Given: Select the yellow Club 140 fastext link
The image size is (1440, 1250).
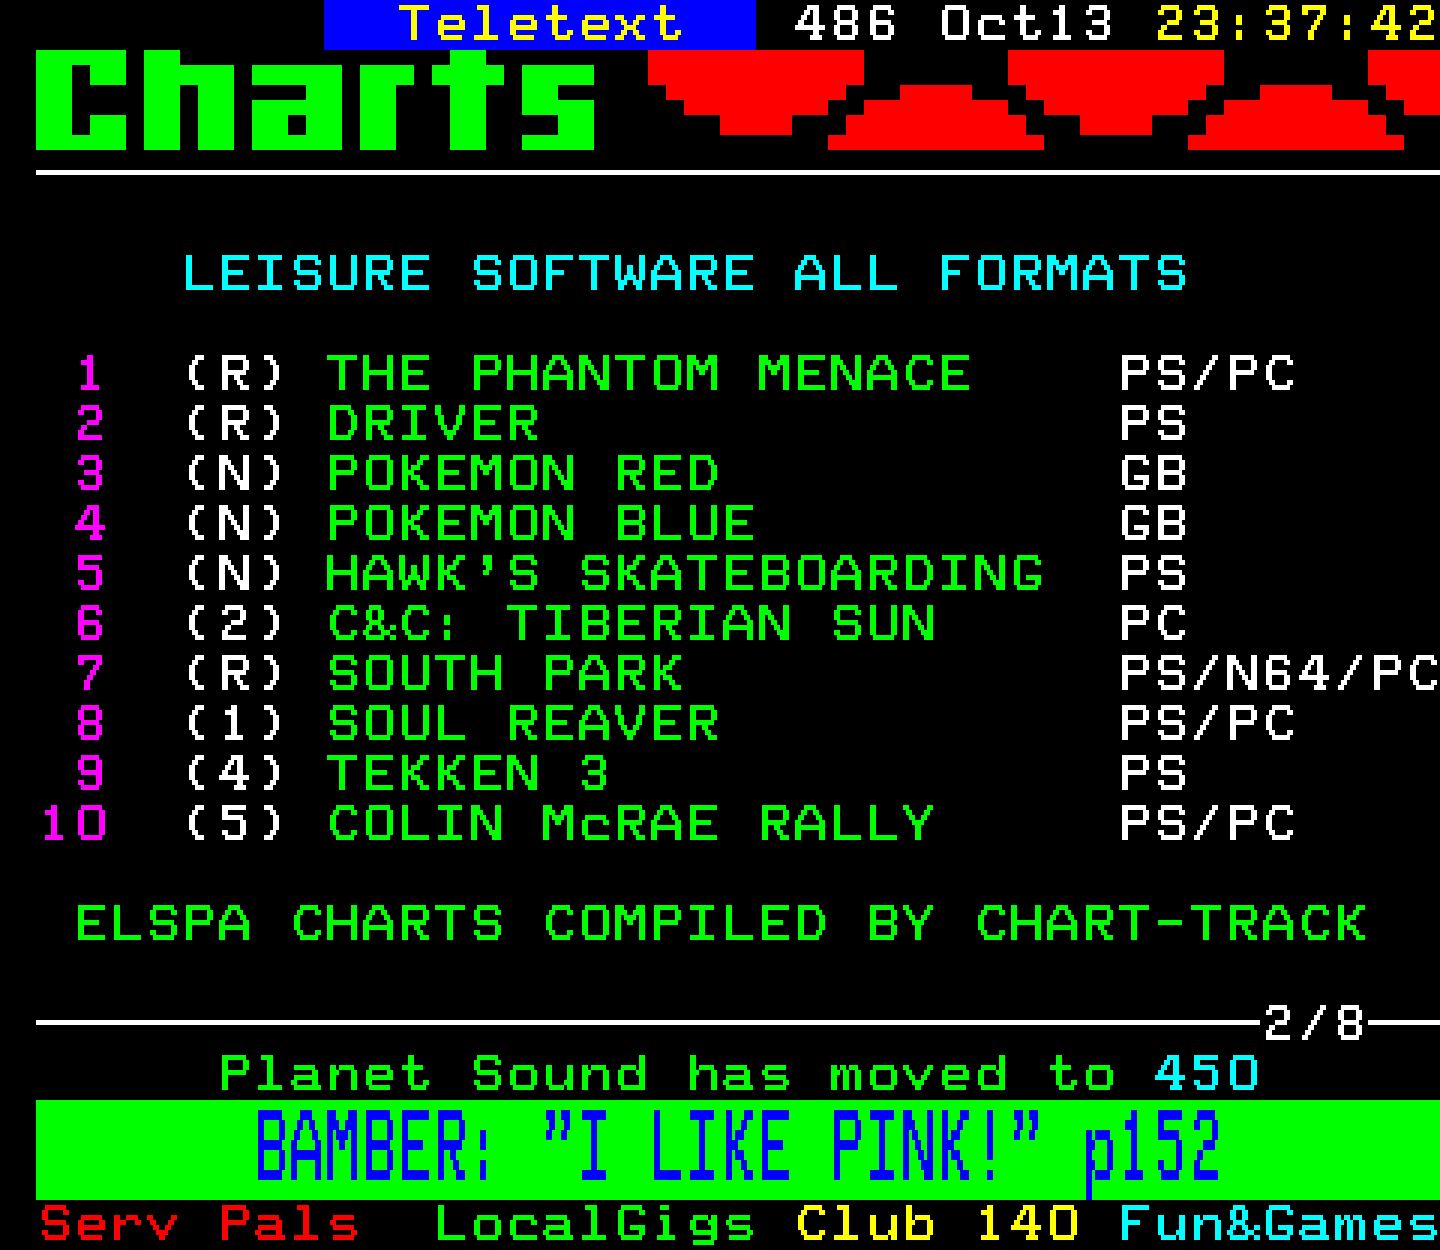Looking at the screenshot, I should [x=937, y=1224].
